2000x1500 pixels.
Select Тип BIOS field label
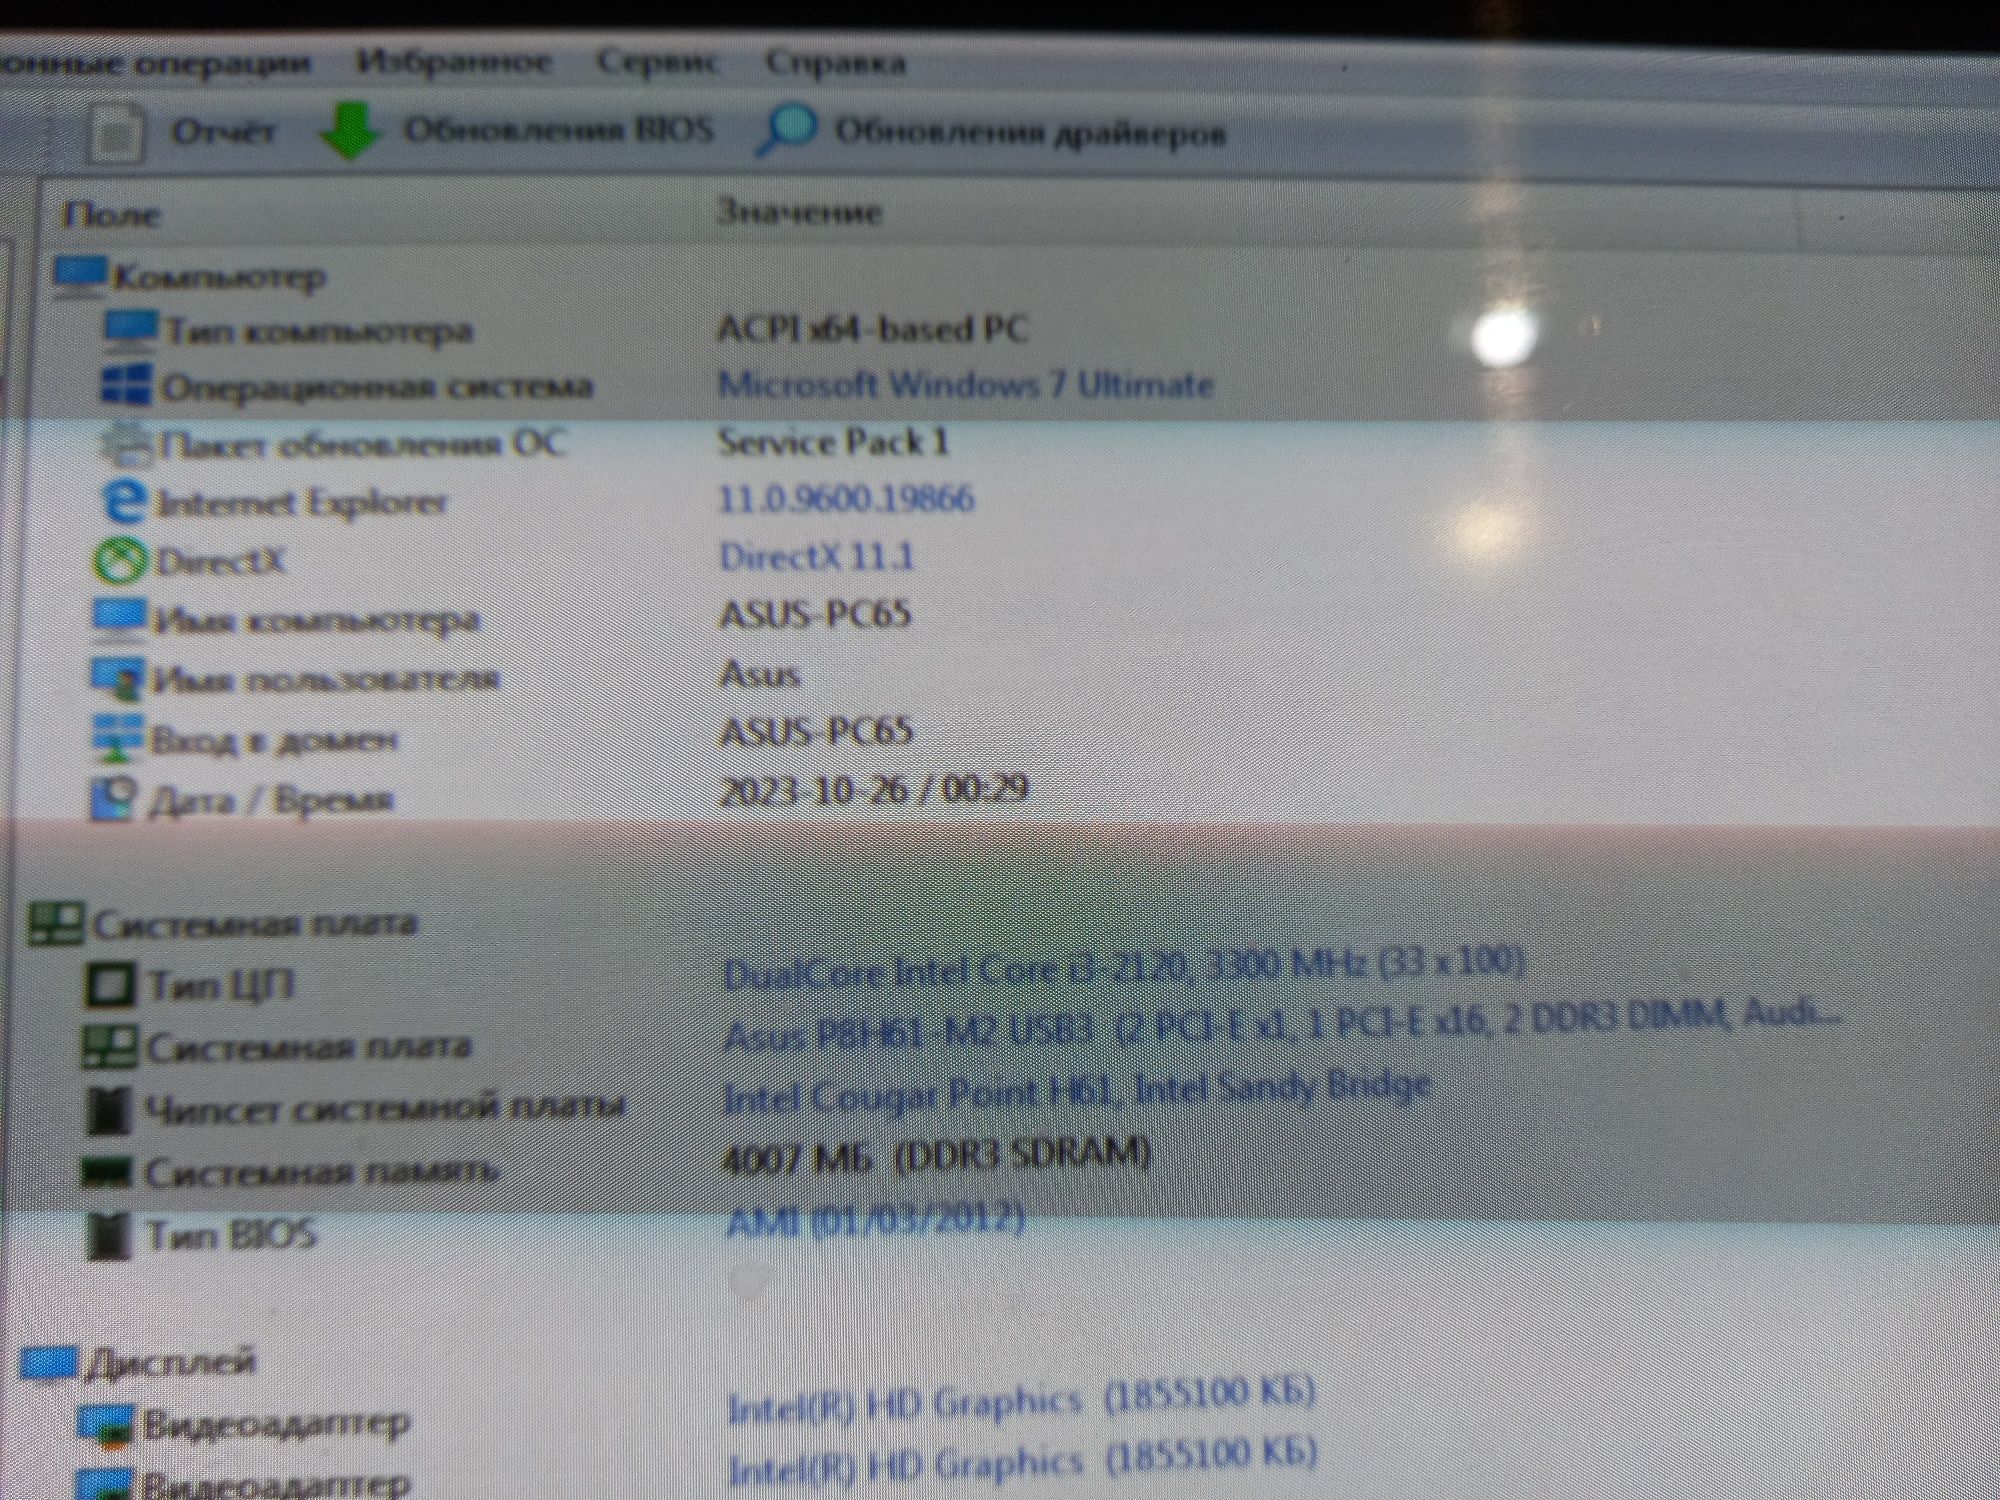click(x=231, y=1235)
